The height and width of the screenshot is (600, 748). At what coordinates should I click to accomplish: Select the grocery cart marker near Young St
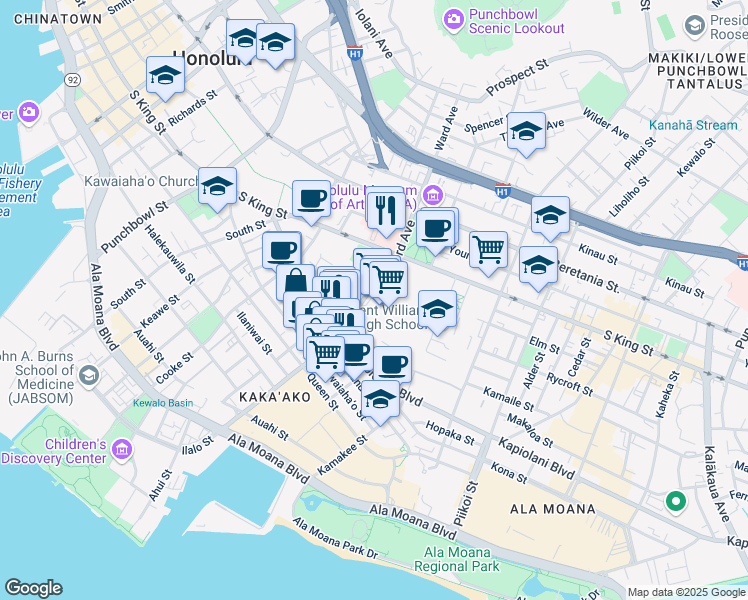pos(488,251)
